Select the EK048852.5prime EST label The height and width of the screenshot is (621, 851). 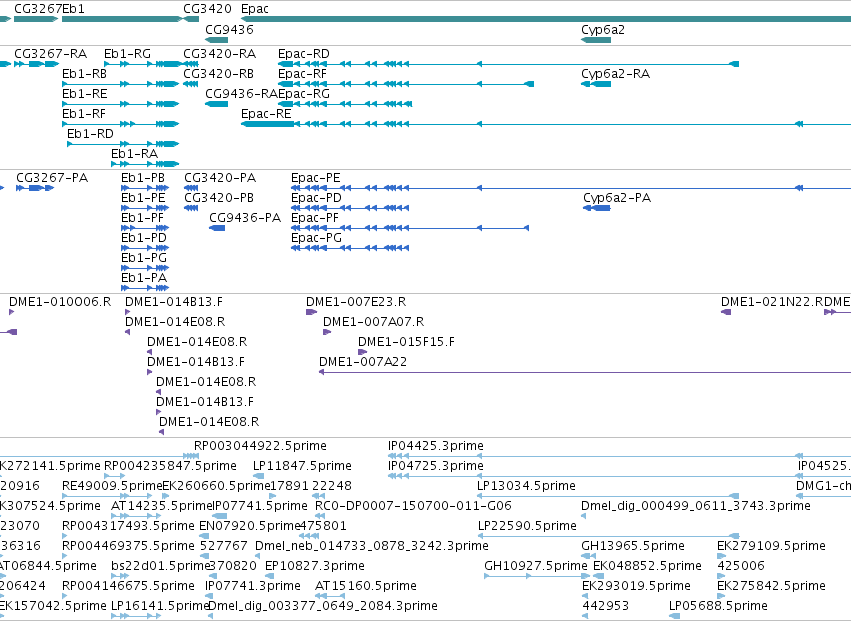647,566
